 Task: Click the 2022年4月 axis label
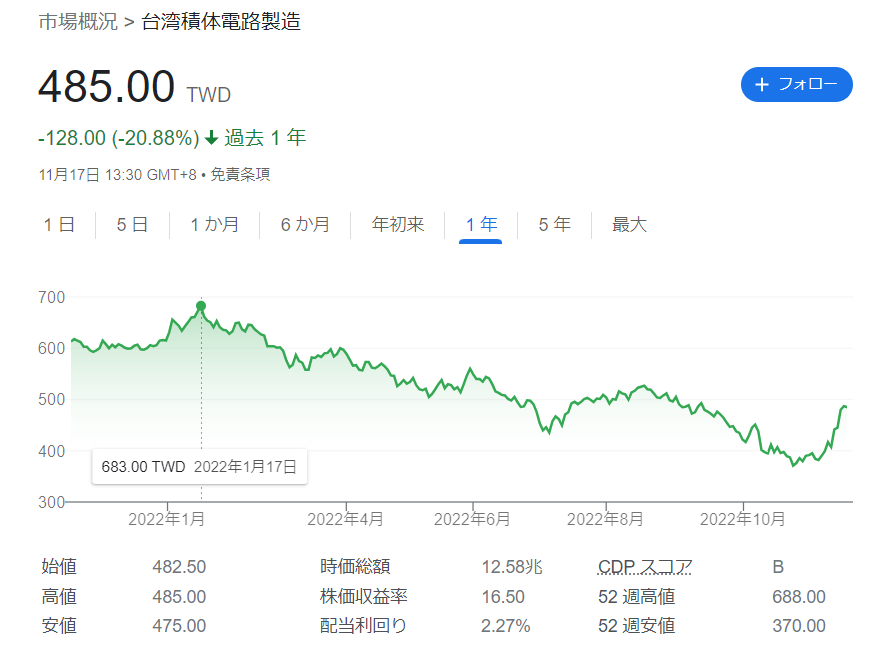tap(345, 519)
